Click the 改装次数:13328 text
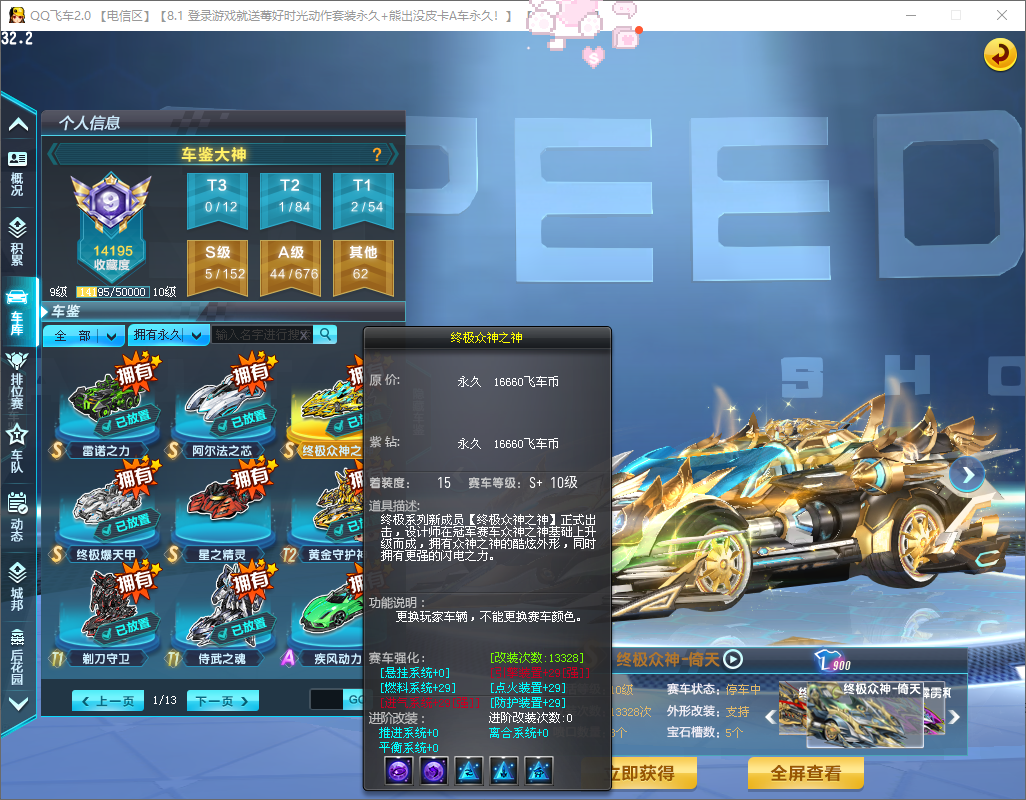This screenshot has width=1026, height=800. 537,657
